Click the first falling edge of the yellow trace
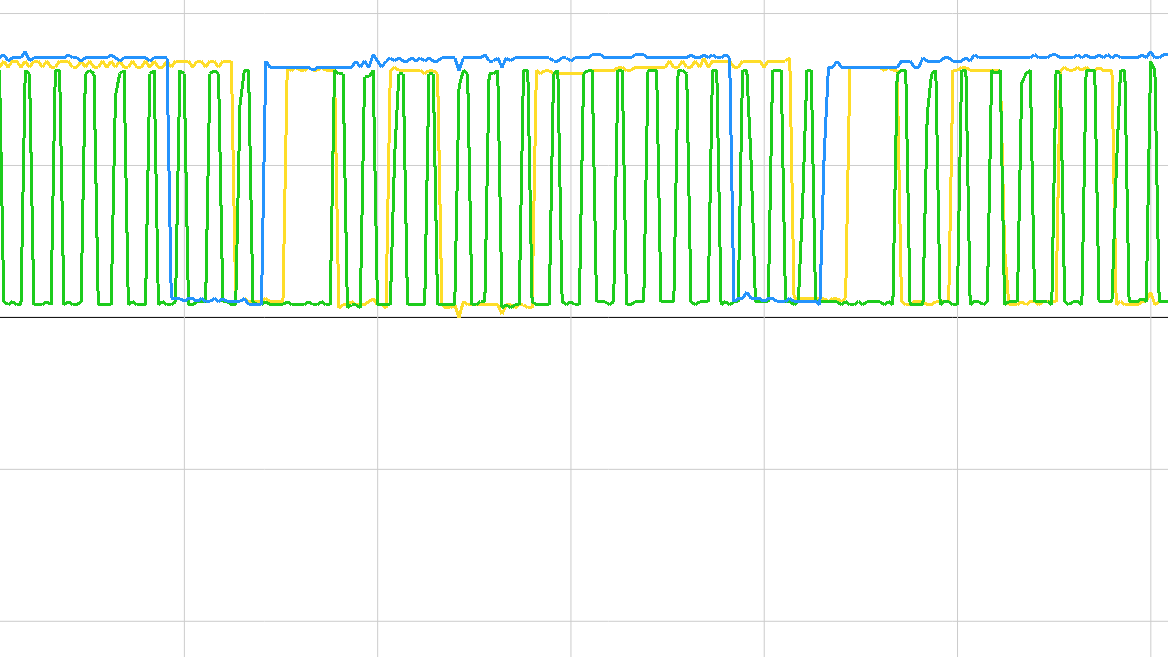Screen dimensions: 1168x657 [234, 180]
